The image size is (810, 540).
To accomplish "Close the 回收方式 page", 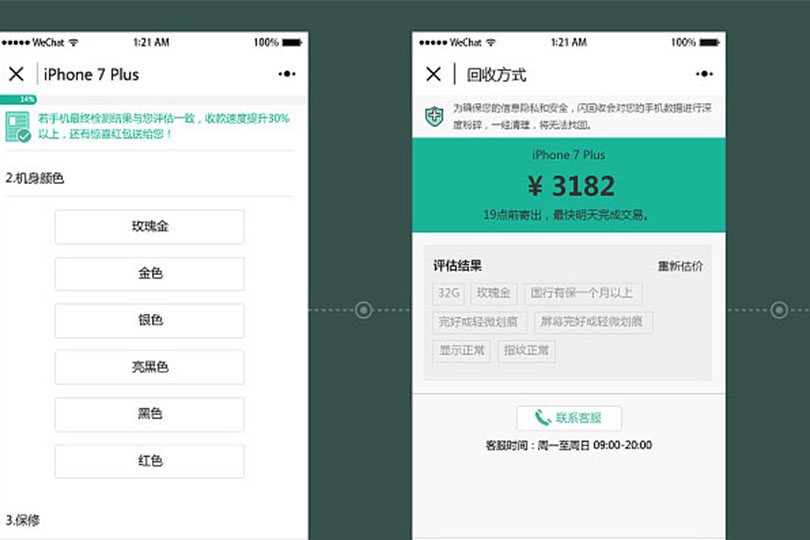I will click(x=433, y=74).
